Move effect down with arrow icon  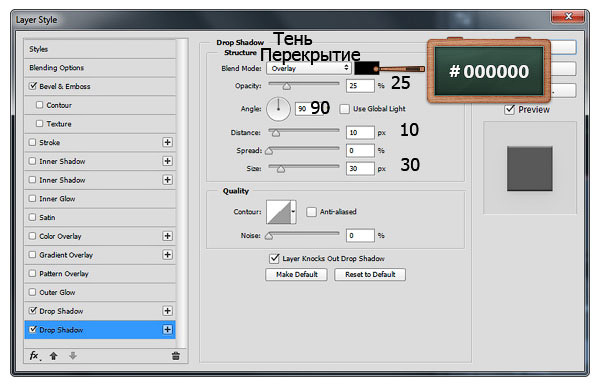(x=73, y=356)
